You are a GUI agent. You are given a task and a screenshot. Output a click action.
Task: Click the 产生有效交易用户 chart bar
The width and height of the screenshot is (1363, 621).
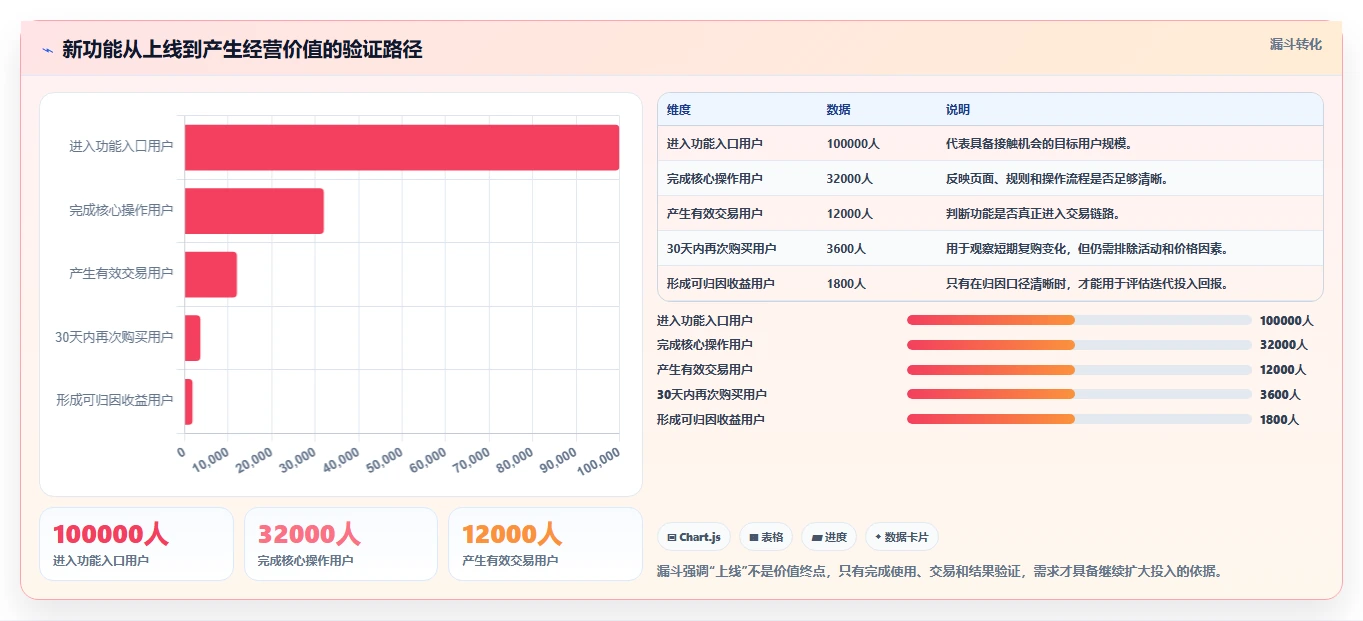pos(211,274)
